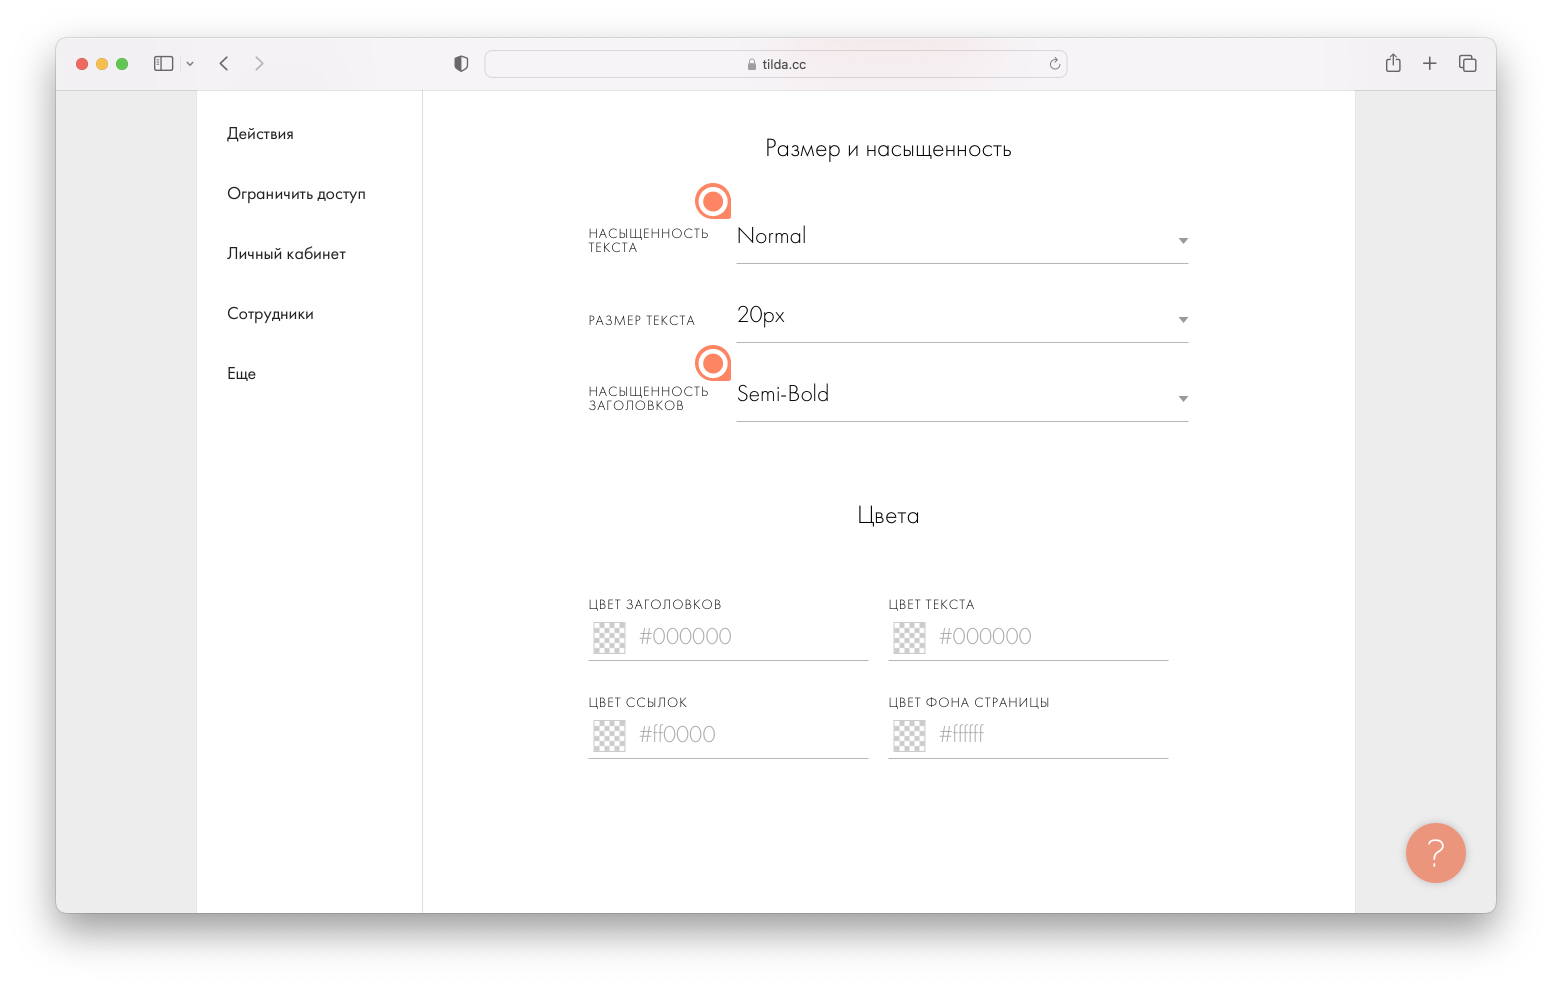The image size is (1552, 987).
Task: Open sidebar options chevron in toolbar
Action: 190,64
